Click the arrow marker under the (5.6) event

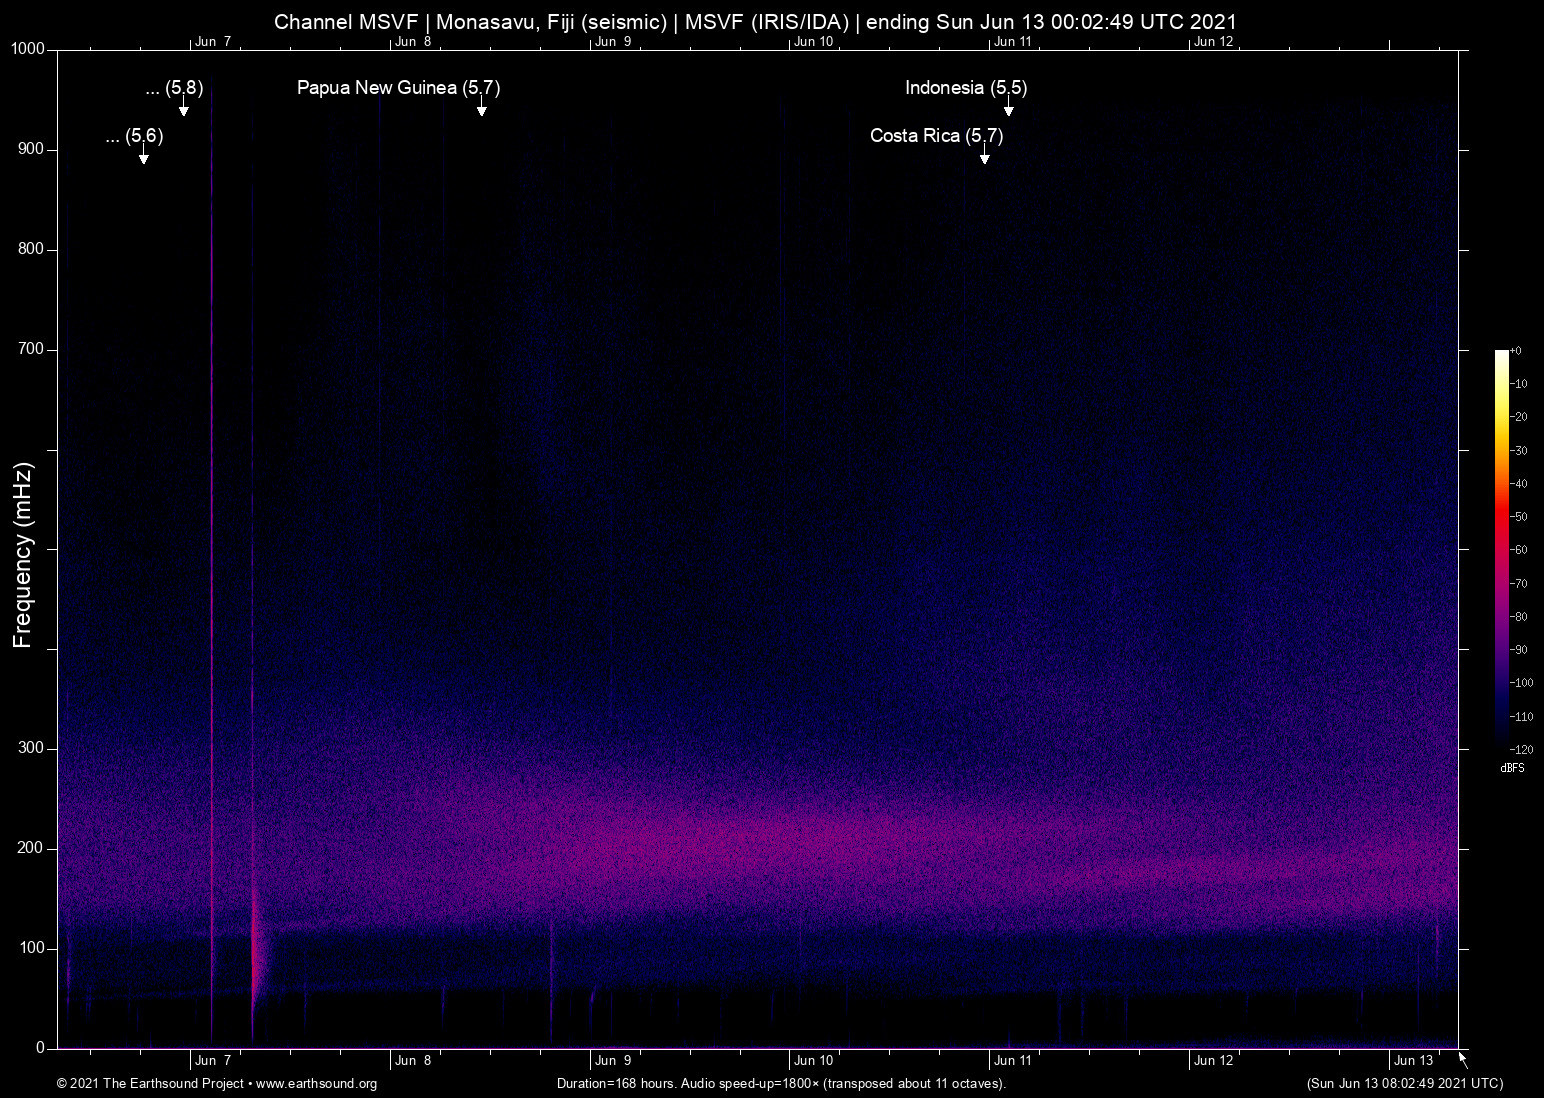tap(144, 154)
